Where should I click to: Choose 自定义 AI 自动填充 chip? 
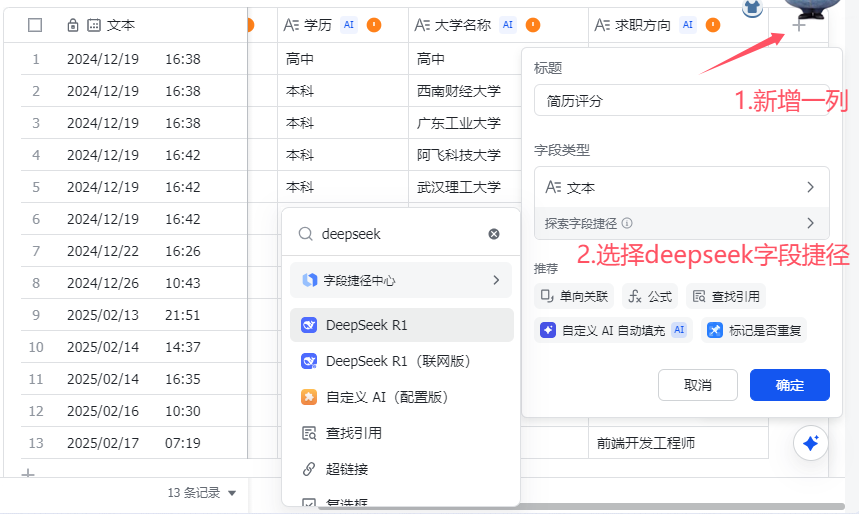point(613,330)
